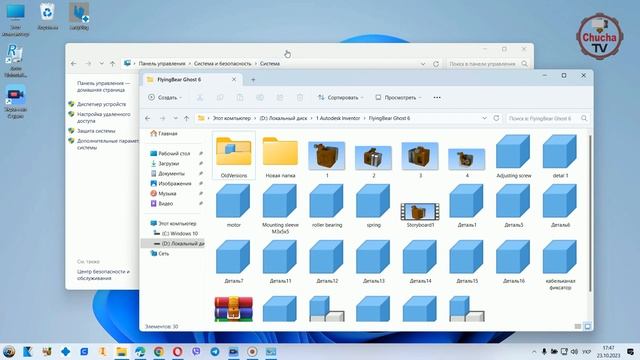Add a new Explorer tab

pyautogui.click(x=253, y=80)
